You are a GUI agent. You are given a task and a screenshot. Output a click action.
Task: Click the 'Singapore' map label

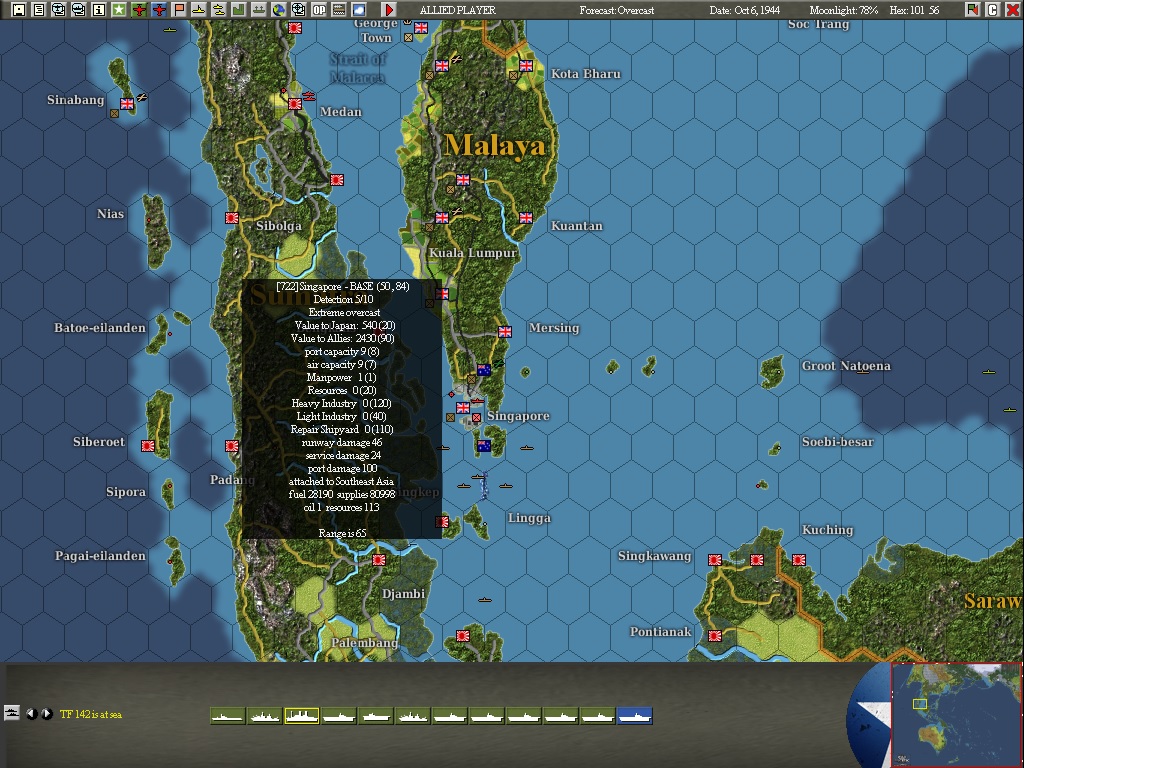[x=518, y=416]
